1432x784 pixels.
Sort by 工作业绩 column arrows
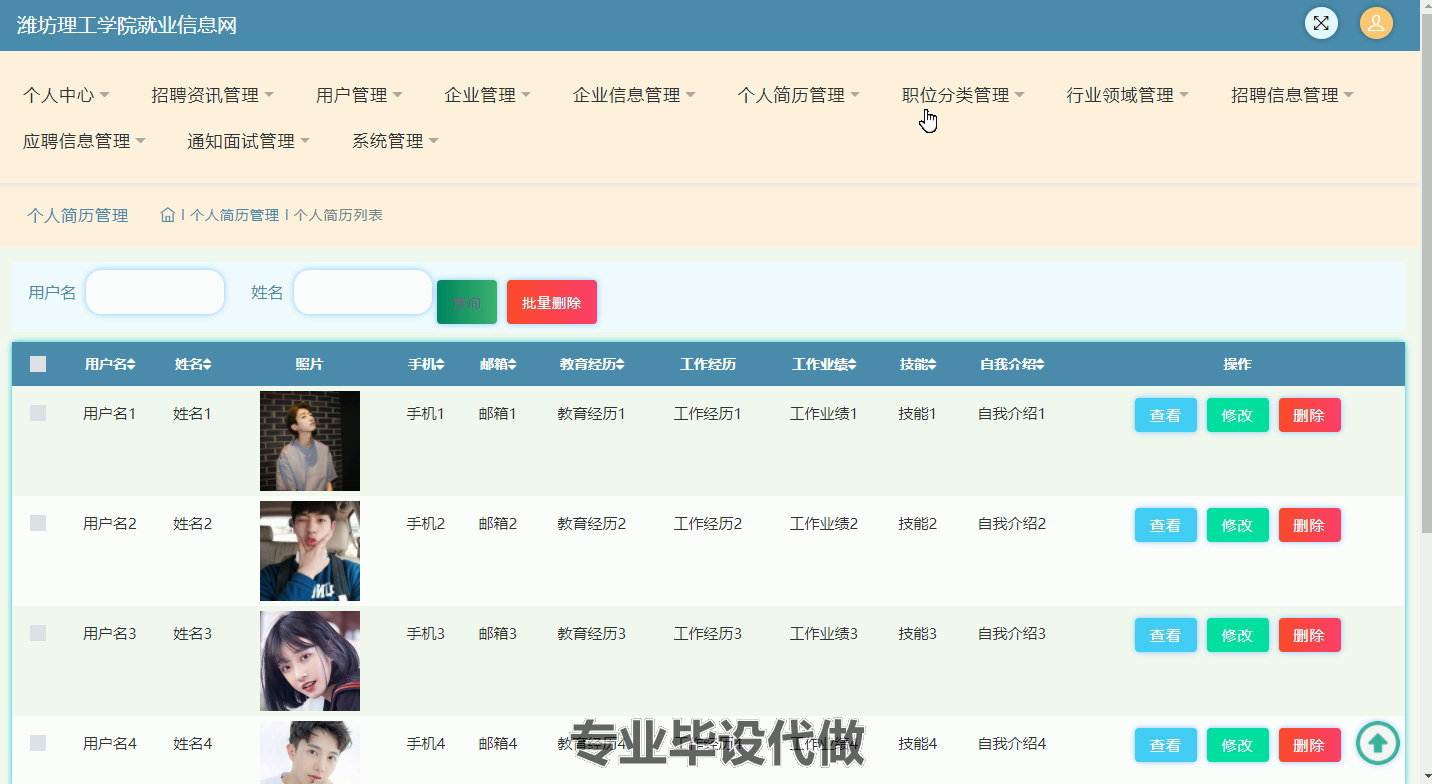[x=852, y=365]
